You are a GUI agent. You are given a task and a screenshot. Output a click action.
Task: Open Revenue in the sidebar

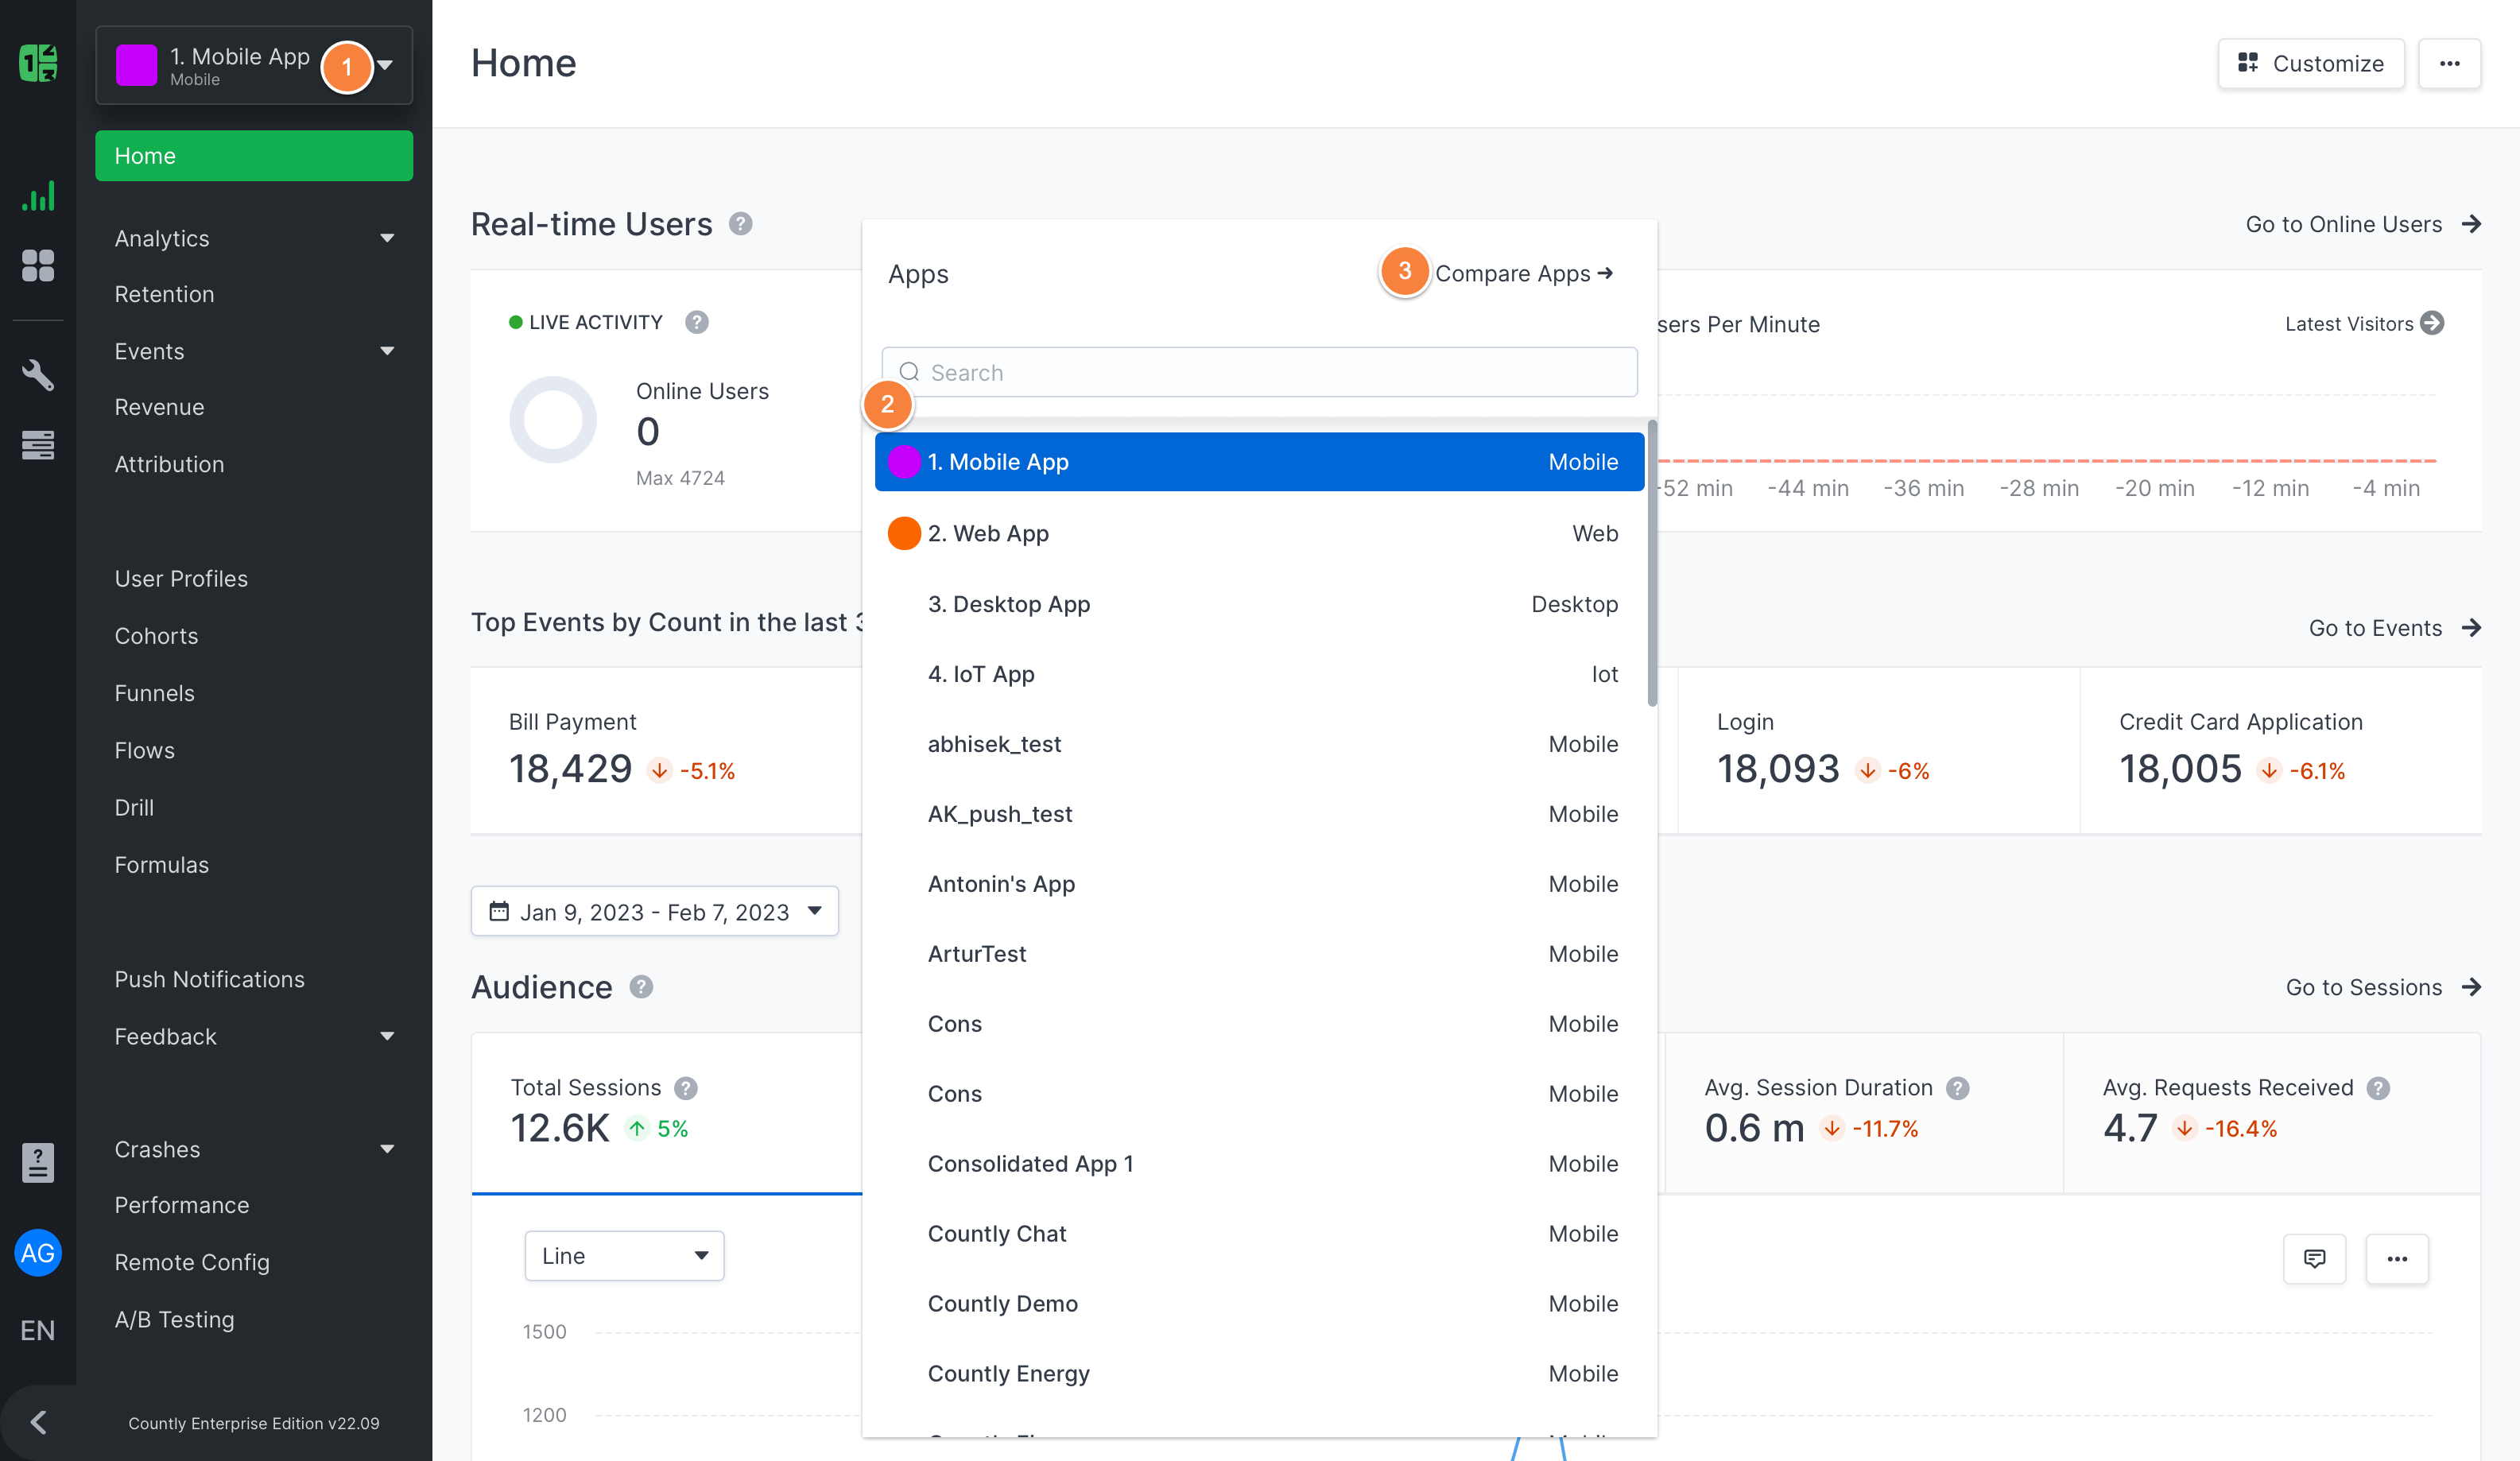[159, 407]
